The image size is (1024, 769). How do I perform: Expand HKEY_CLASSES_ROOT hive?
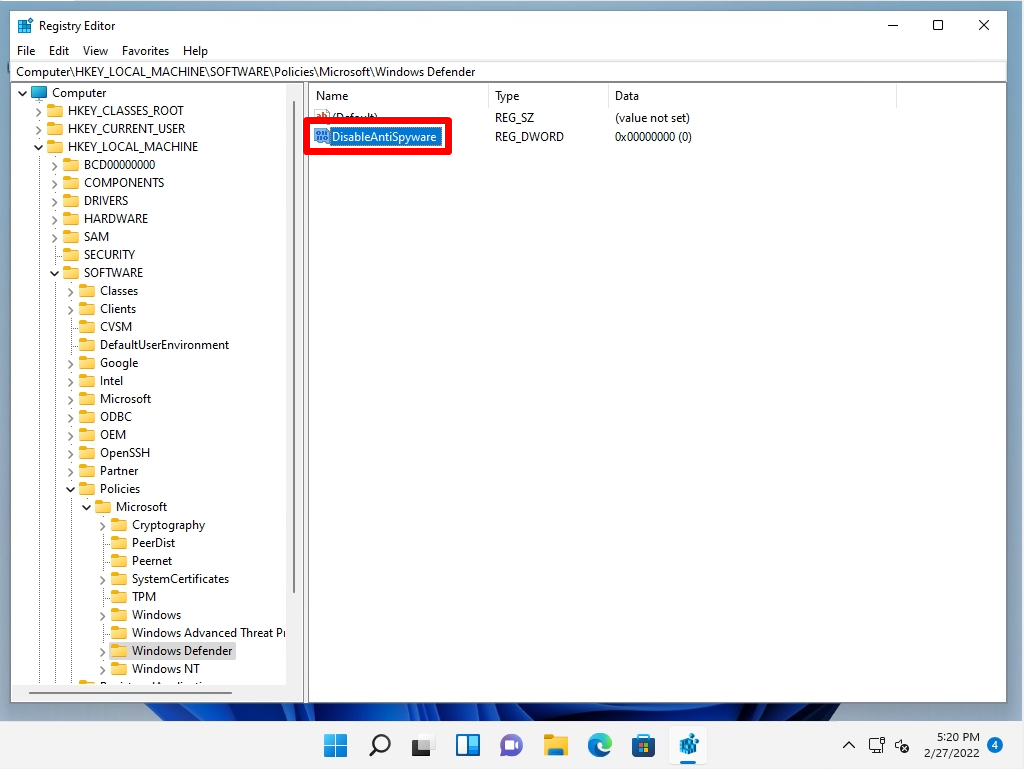[x=39, y=112]
